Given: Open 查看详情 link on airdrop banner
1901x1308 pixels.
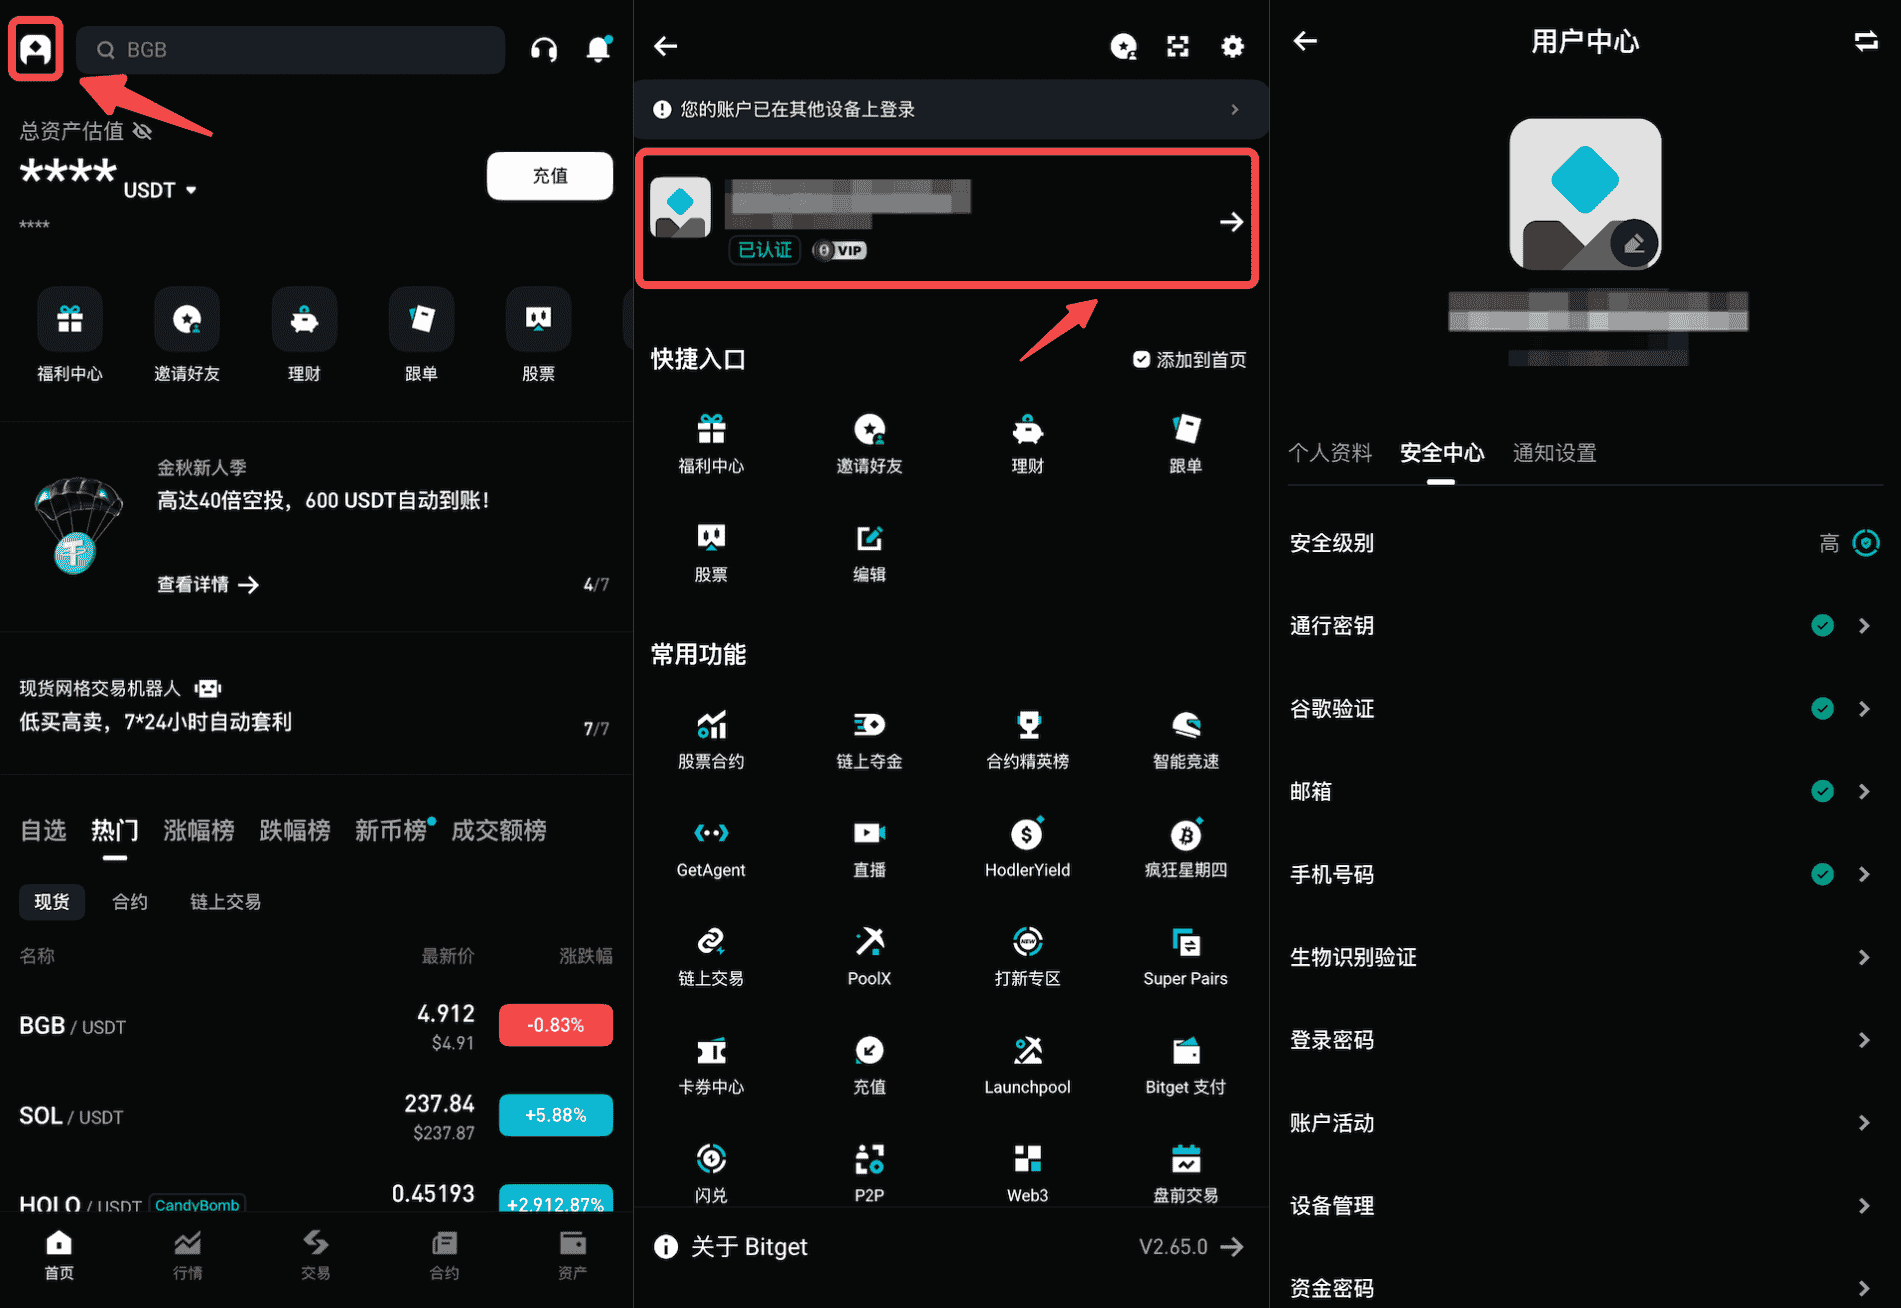Looking at the screenshot, I should click(x=208, y=585).
